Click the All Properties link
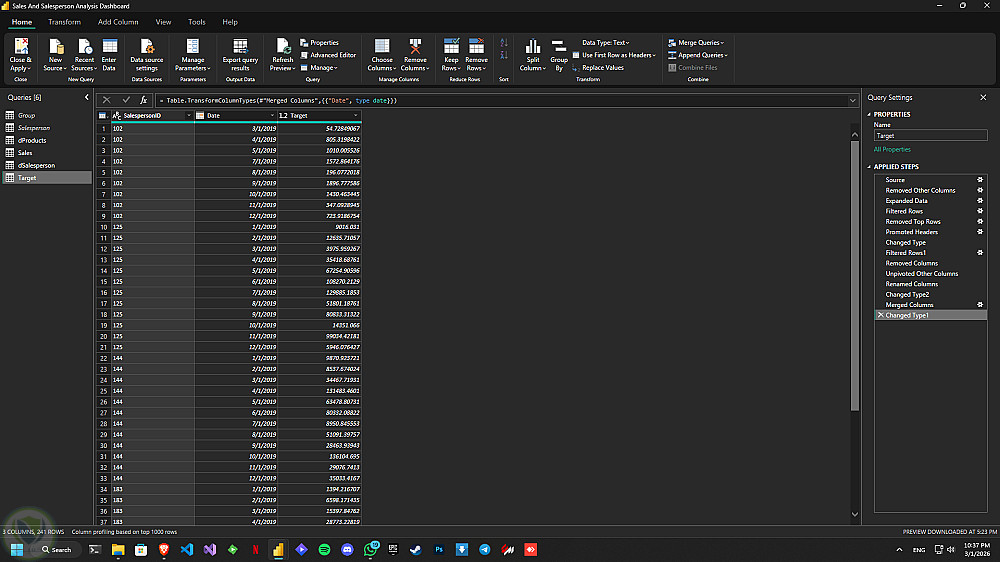 tap(892, 149)
